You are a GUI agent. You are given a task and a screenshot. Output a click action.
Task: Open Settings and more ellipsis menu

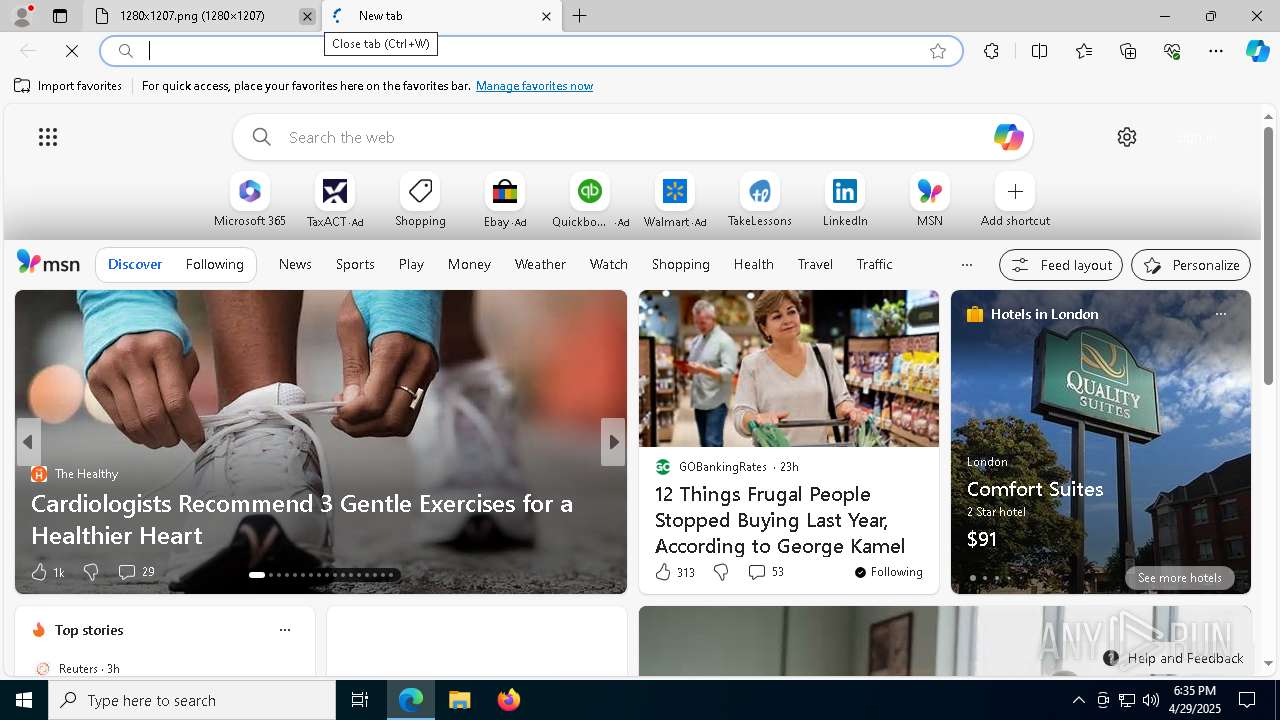click(1216, 51)
